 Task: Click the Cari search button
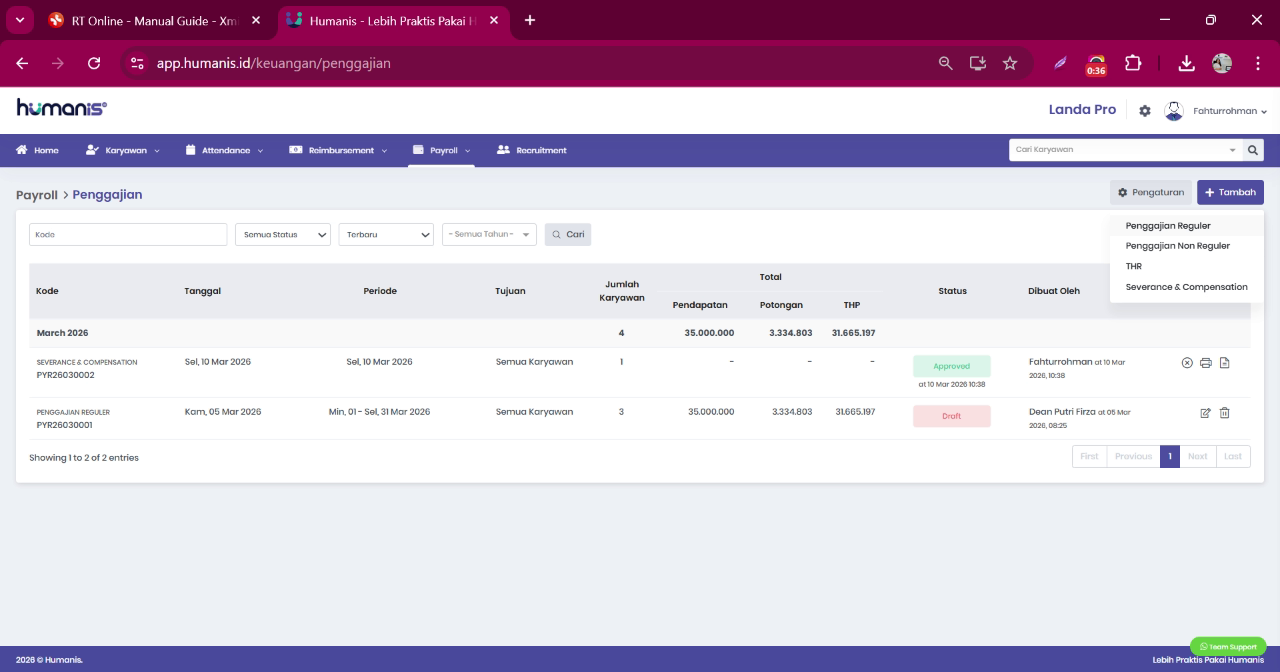click(x=568, y=234)
